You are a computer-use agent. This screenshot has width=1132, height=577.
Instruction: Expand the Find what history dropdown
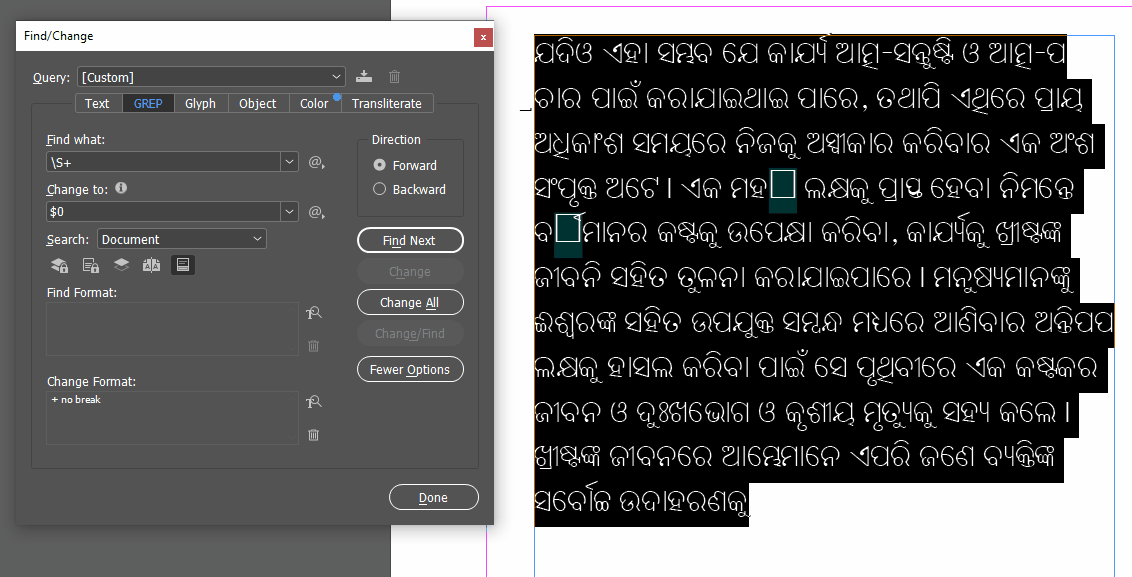290,161
